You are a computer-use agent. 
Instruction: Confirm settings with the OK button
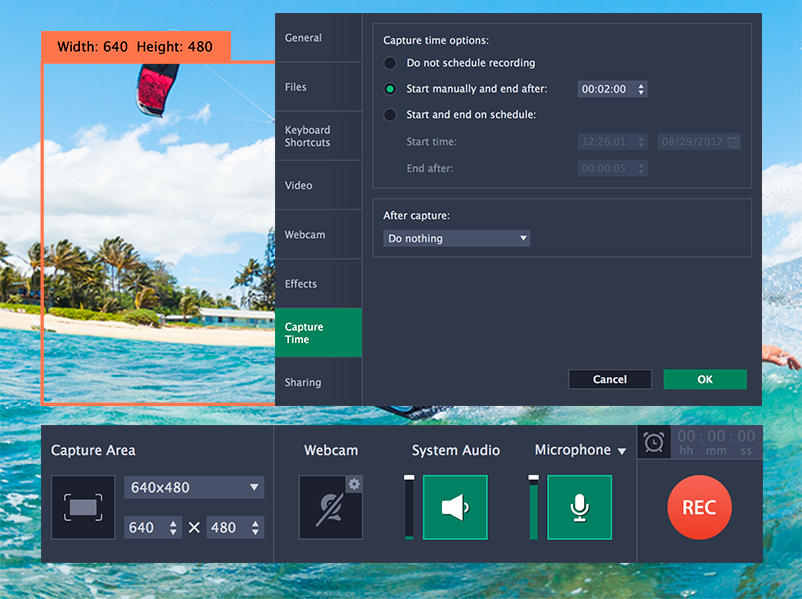705,379
